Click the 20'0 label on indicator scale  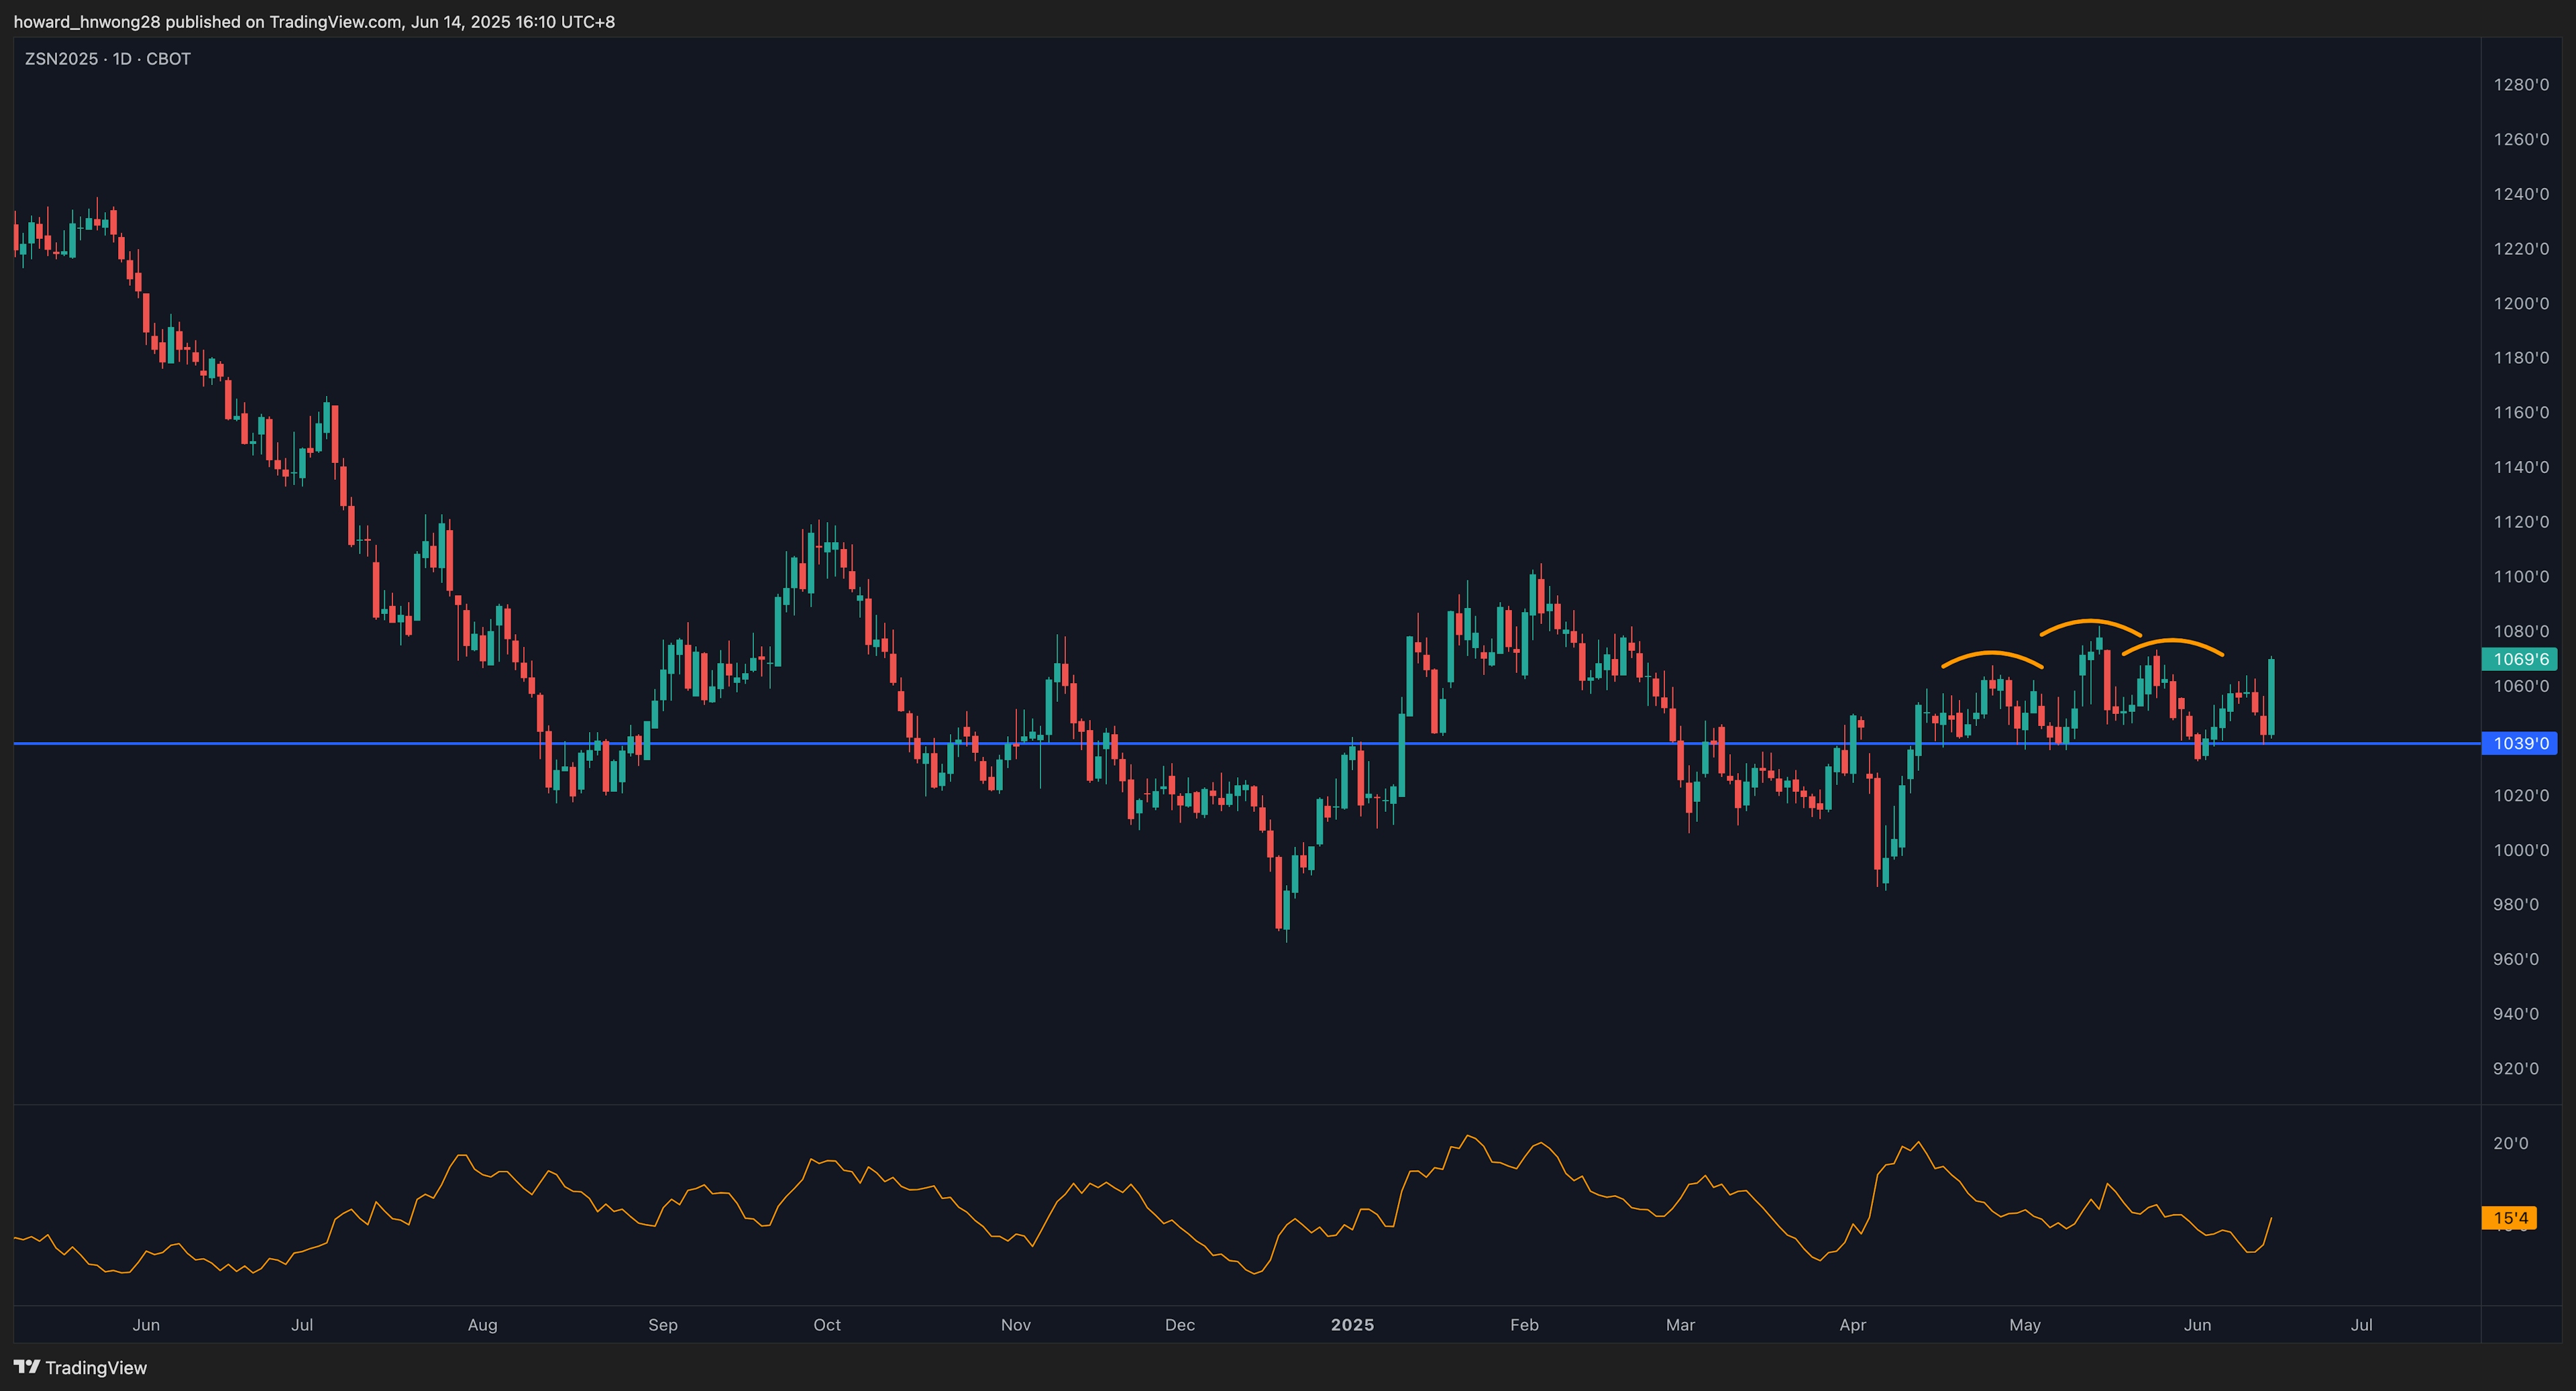point(2510,1143)
